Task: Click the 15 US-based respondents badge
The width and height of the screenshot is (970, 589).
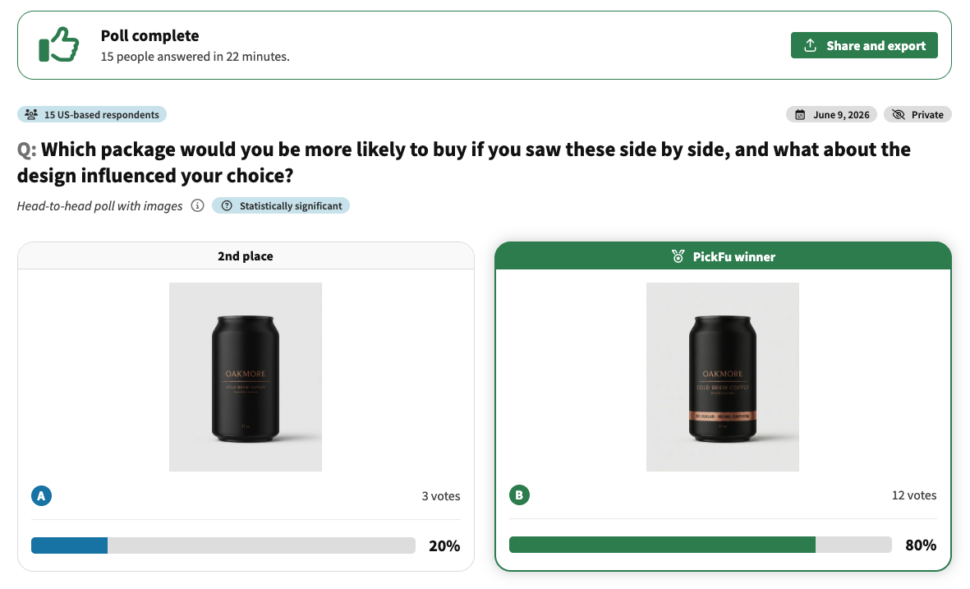Action: pos(92,114)
